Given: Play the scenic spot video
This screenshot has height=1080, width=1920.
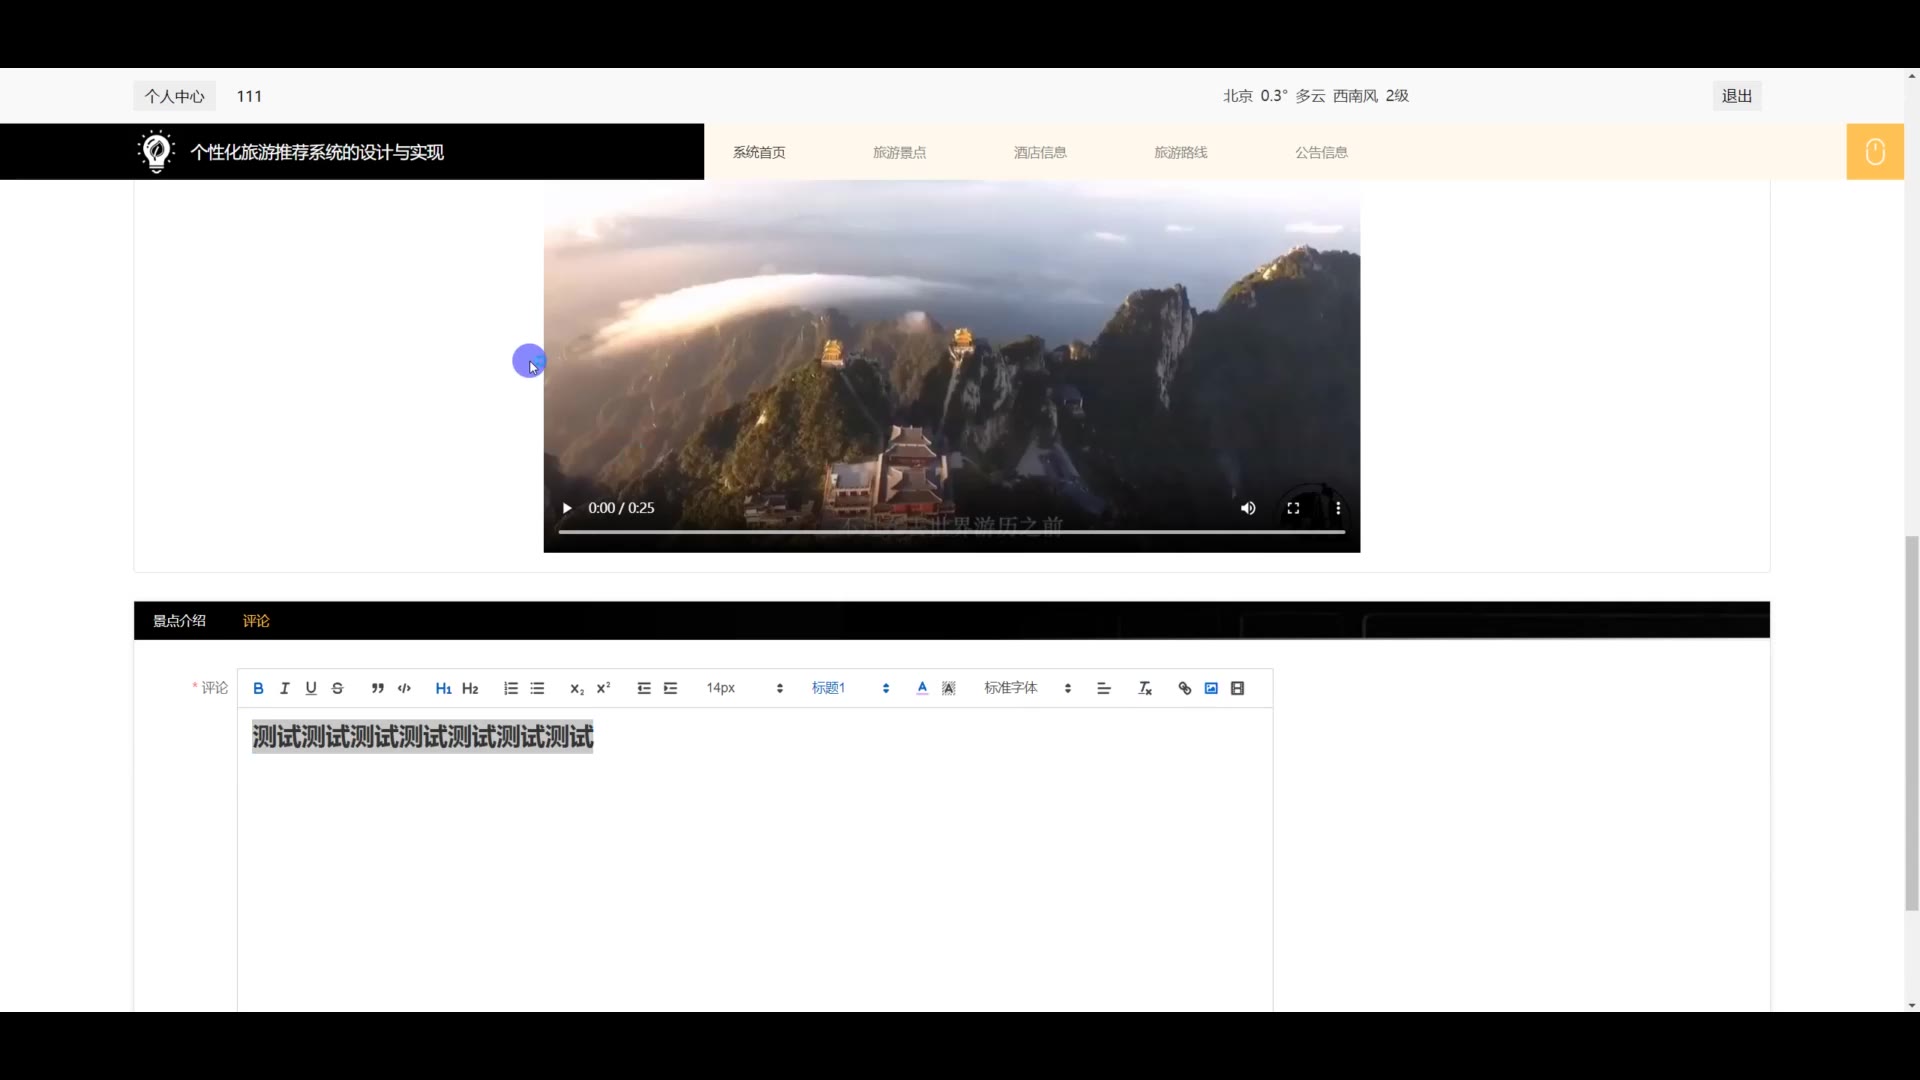Looking at the screenshot, I should (x=567, y=508).
